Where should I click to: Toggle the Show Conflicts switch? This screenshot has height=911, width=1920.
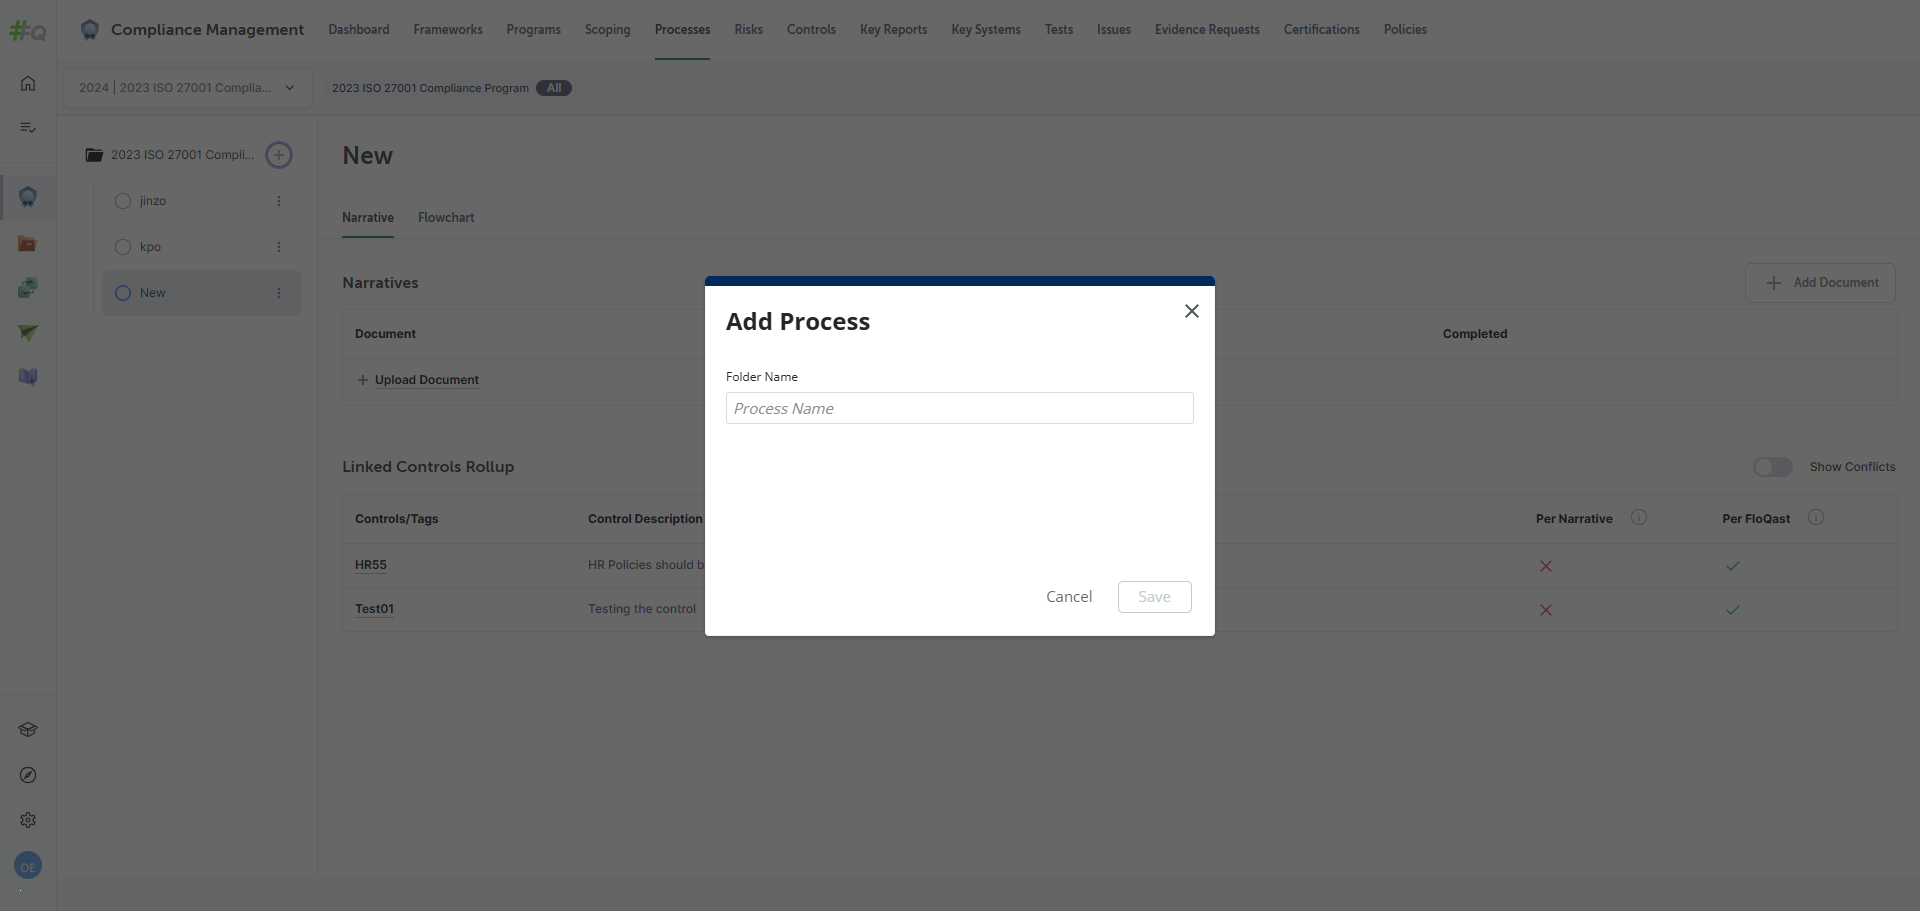pyautogui.click(x=1773, y=467)
